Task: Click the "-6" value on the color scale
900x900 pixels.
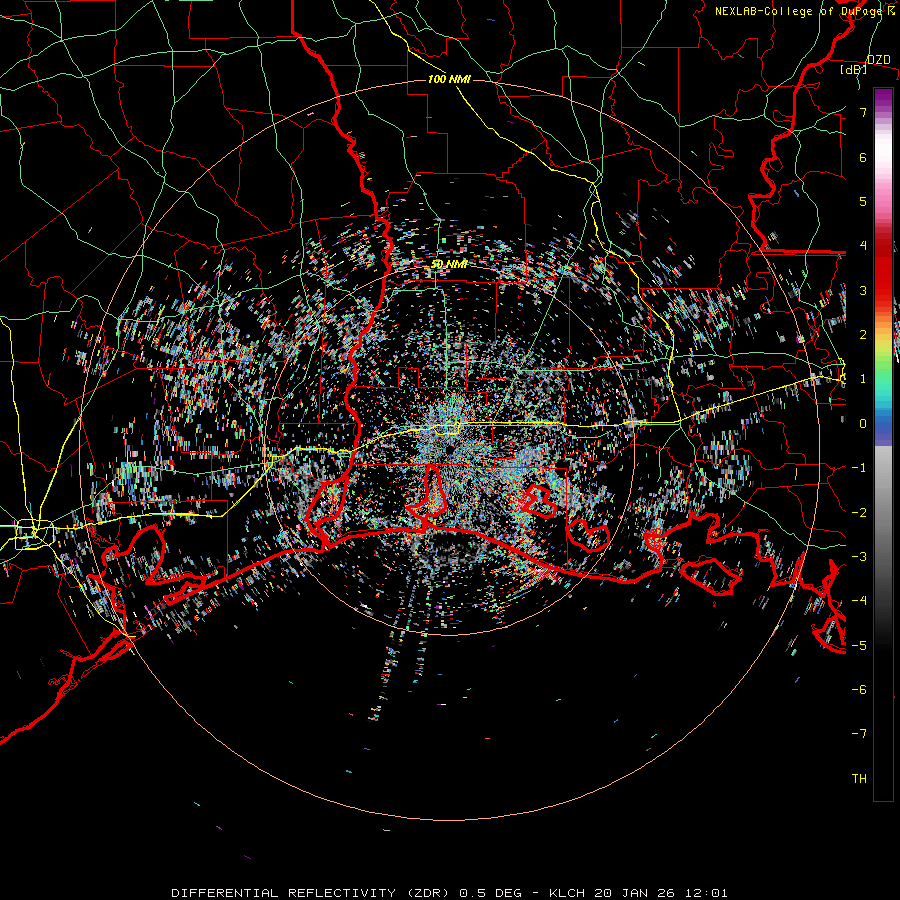Action: (x=859, y=690)
